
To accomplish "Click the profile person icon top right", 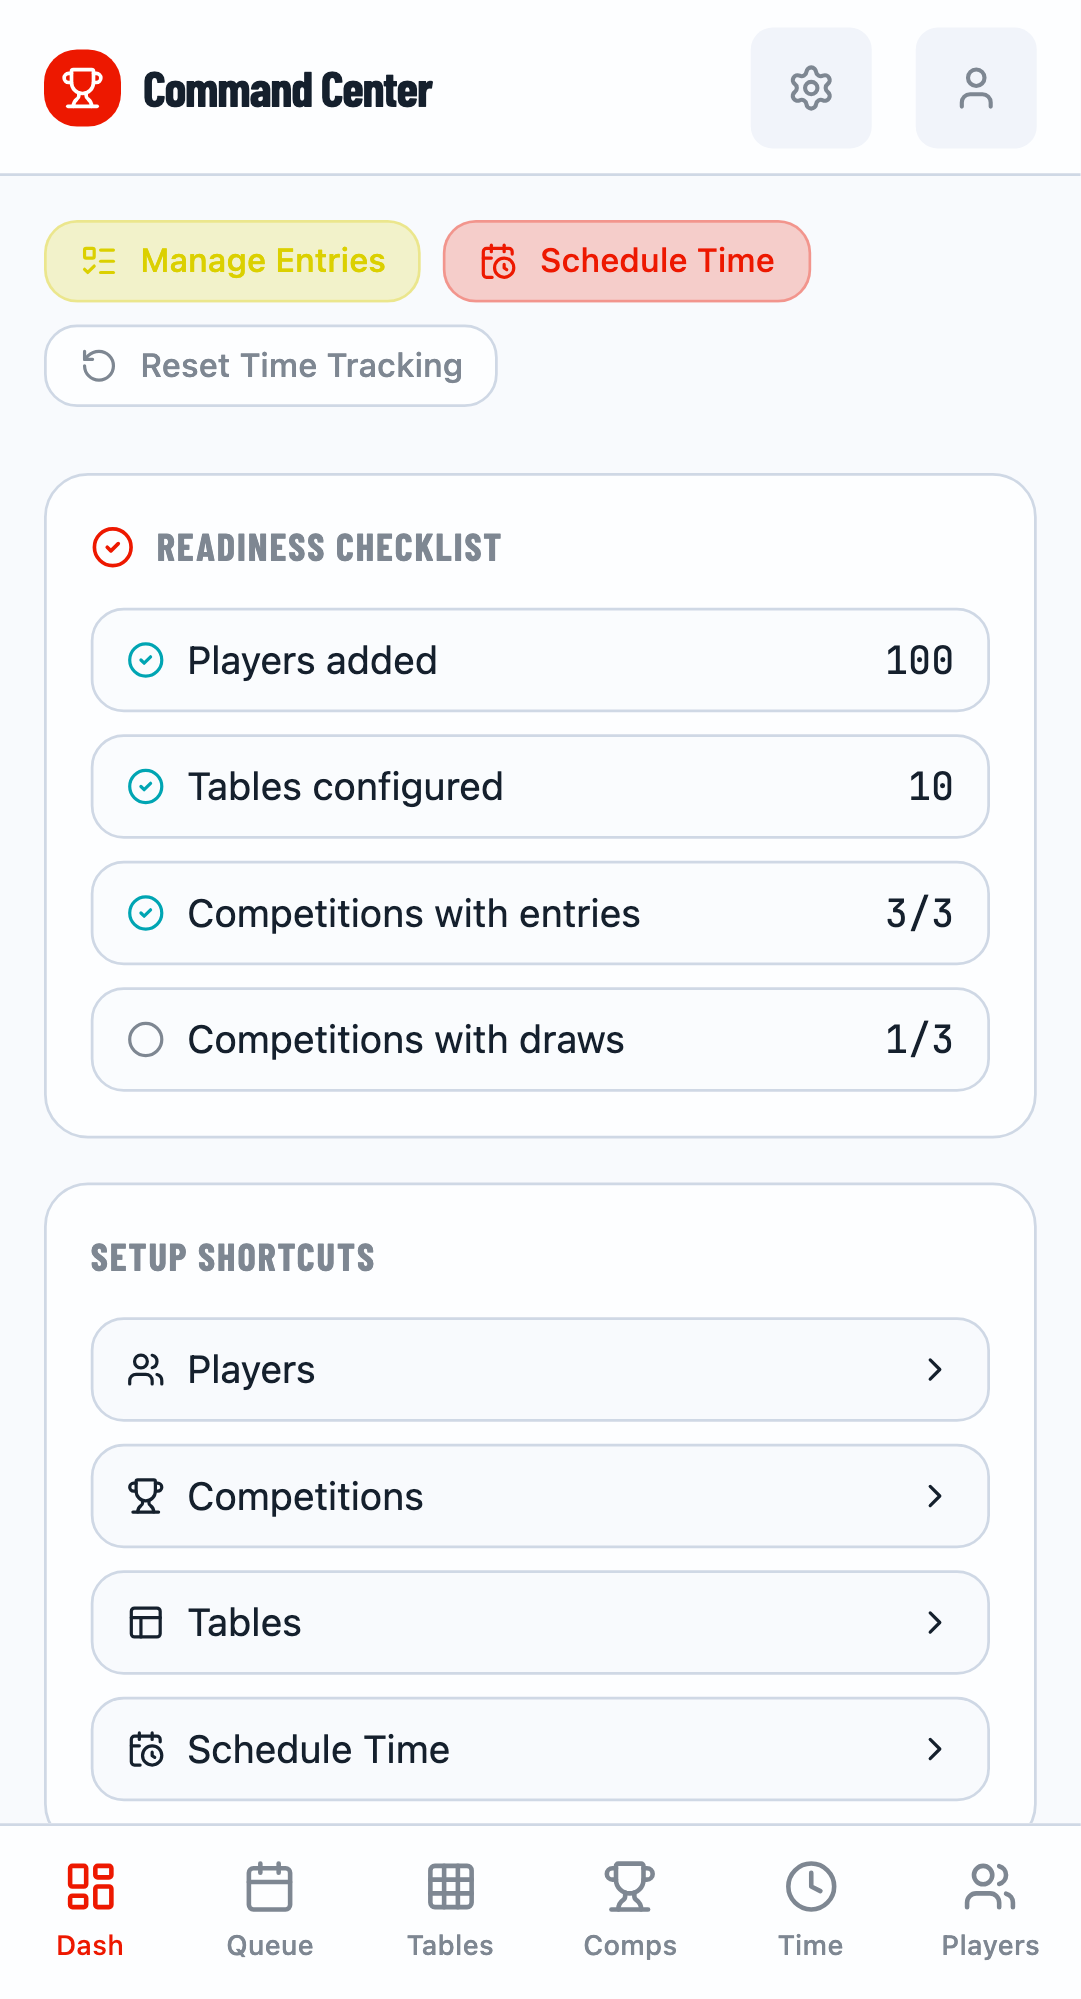I will click(975, 87).
